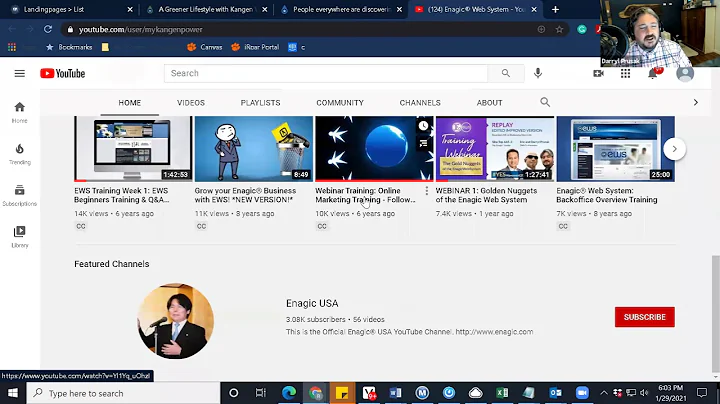
Task: Click Watch later clock on Webinar Training thumbnail
Action: pos(423,126)
